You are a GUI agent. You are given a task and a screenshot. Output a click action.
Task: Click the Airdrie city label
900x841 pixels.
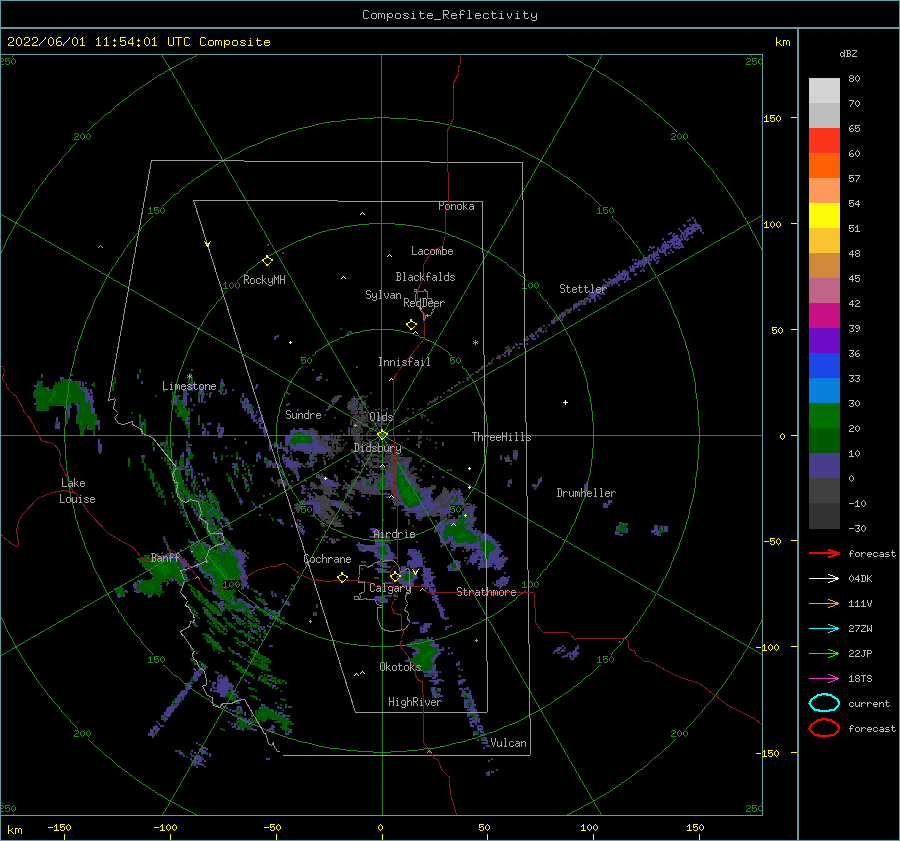pos(394,534)
